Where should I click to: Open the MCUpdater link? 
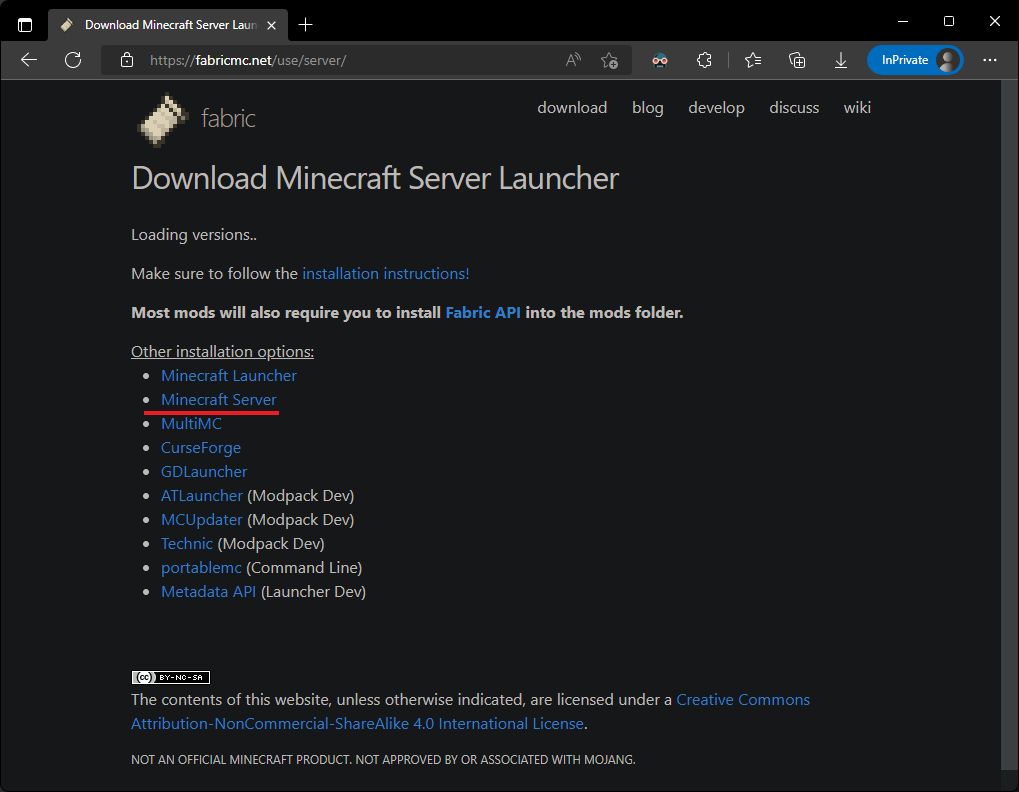(x=201, y=520)
